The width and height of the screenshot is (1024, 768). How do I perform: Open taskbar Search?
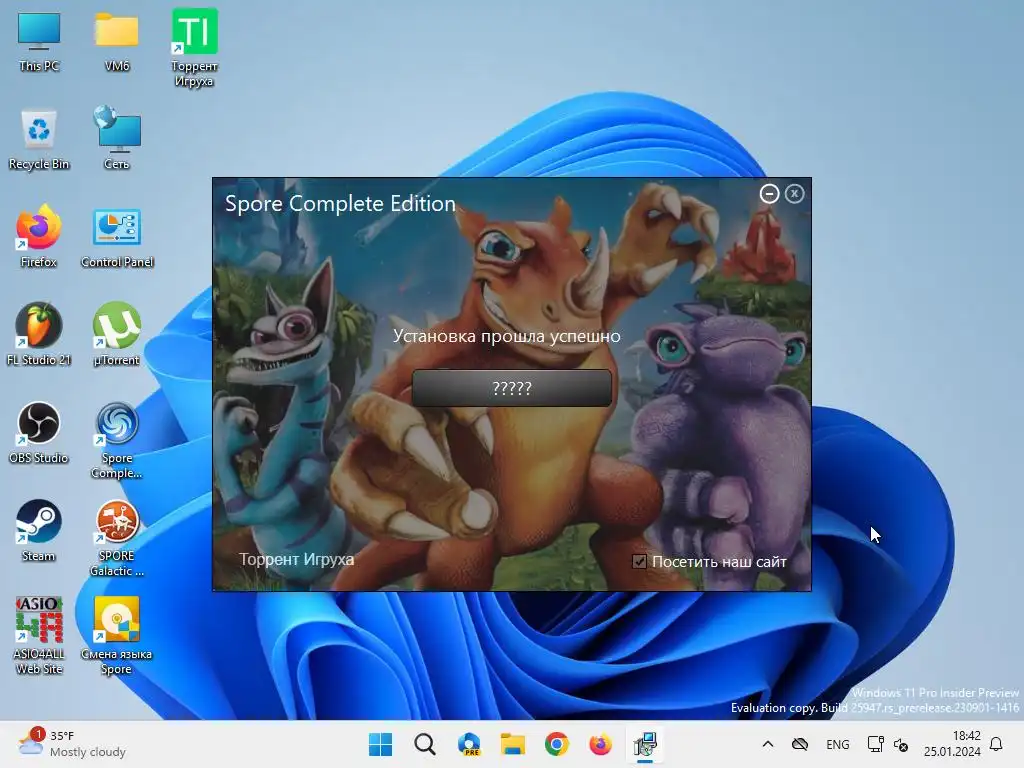coord(424,744)
